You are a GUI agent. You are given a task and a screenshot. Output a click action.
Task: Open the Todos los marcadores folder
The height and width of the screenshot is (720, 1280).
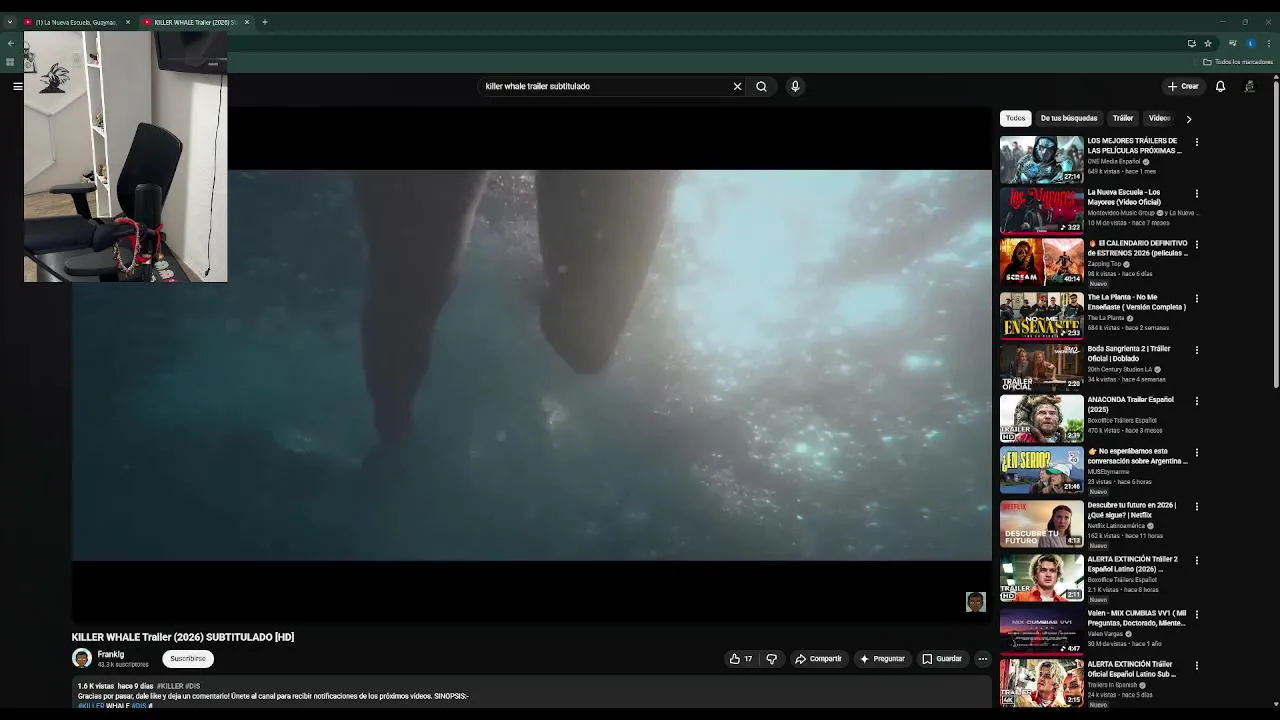(x=1238, y=62)
